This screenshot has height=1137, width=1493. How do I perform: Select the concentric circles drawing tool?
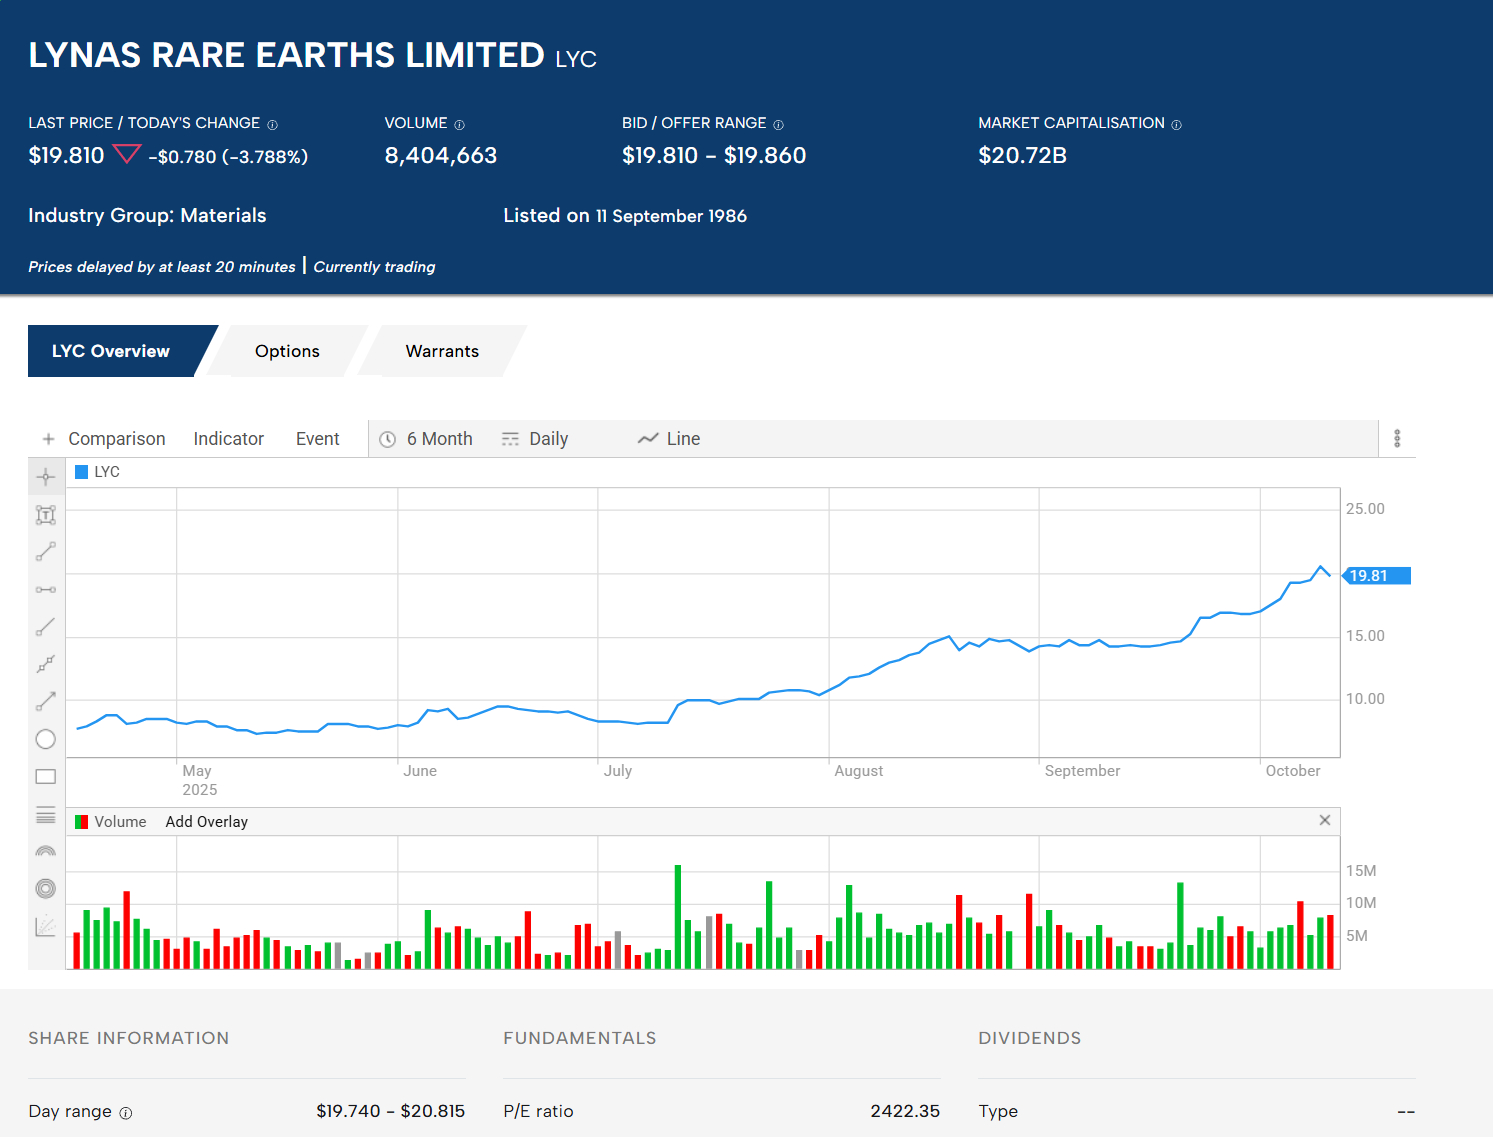click(46, 889)
